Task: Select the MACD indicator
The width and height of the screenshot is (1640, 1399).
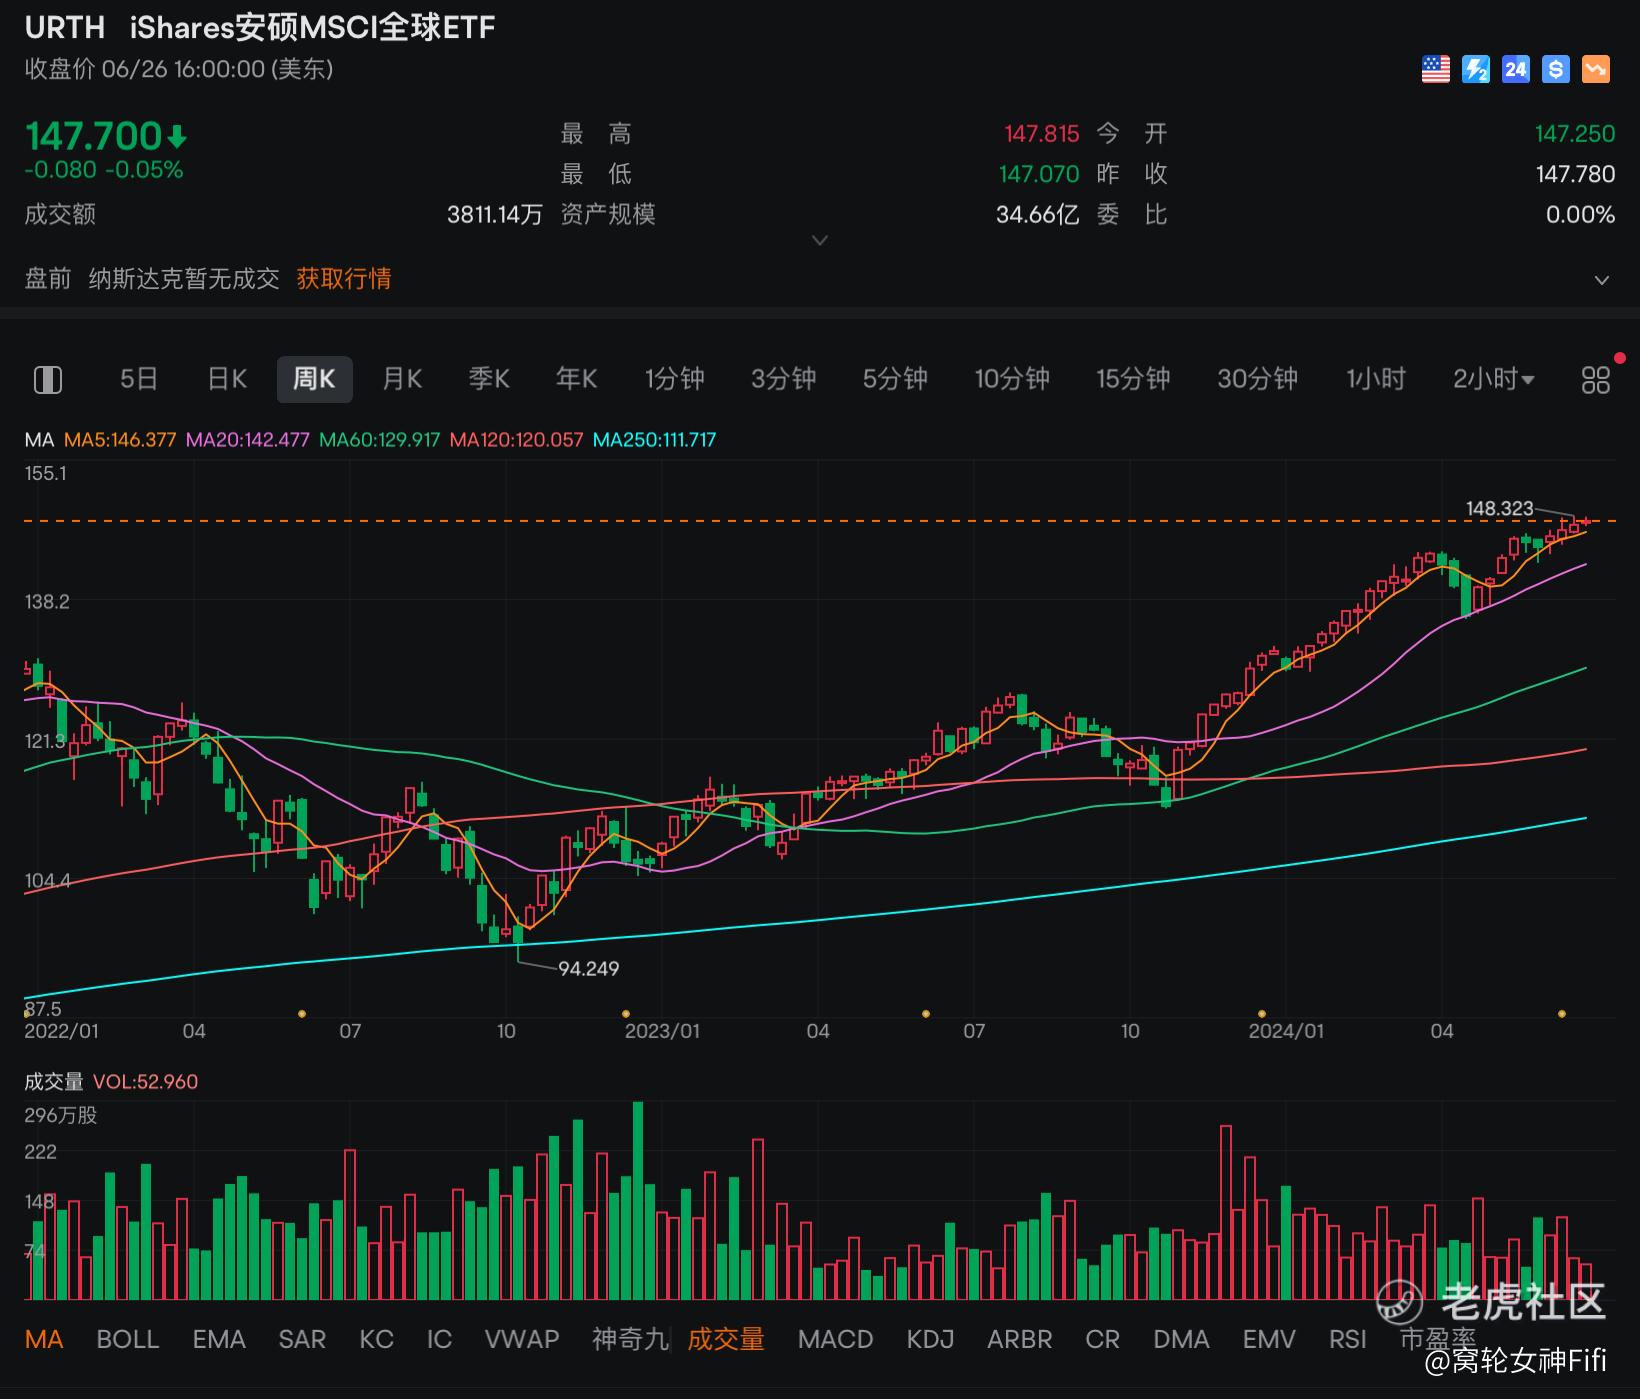Action: click(x=836, y=1339)
